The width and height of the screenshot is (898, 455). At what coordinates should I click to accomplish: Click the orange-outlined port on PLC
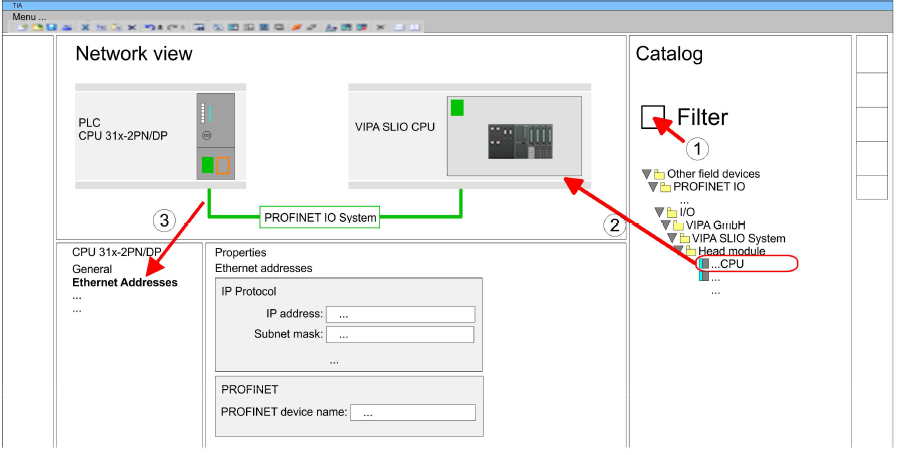(x=223, y=166)
